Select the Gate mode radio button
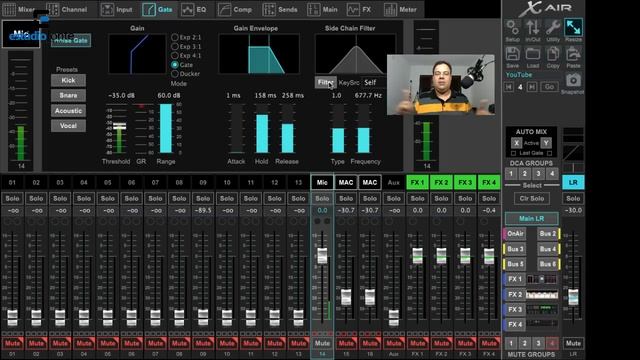The width and height of the screenshot is (640, 360). coord(175,64)
